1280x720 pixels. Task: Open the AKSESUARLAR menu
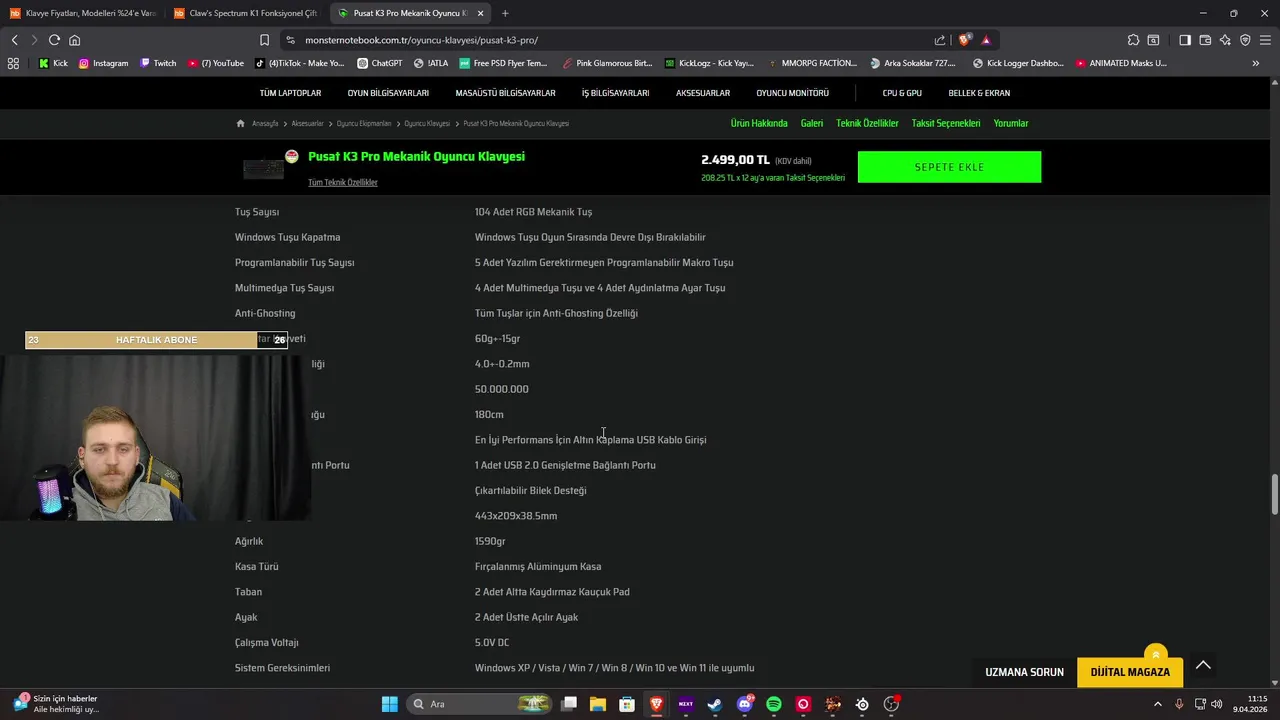(703, 93)
